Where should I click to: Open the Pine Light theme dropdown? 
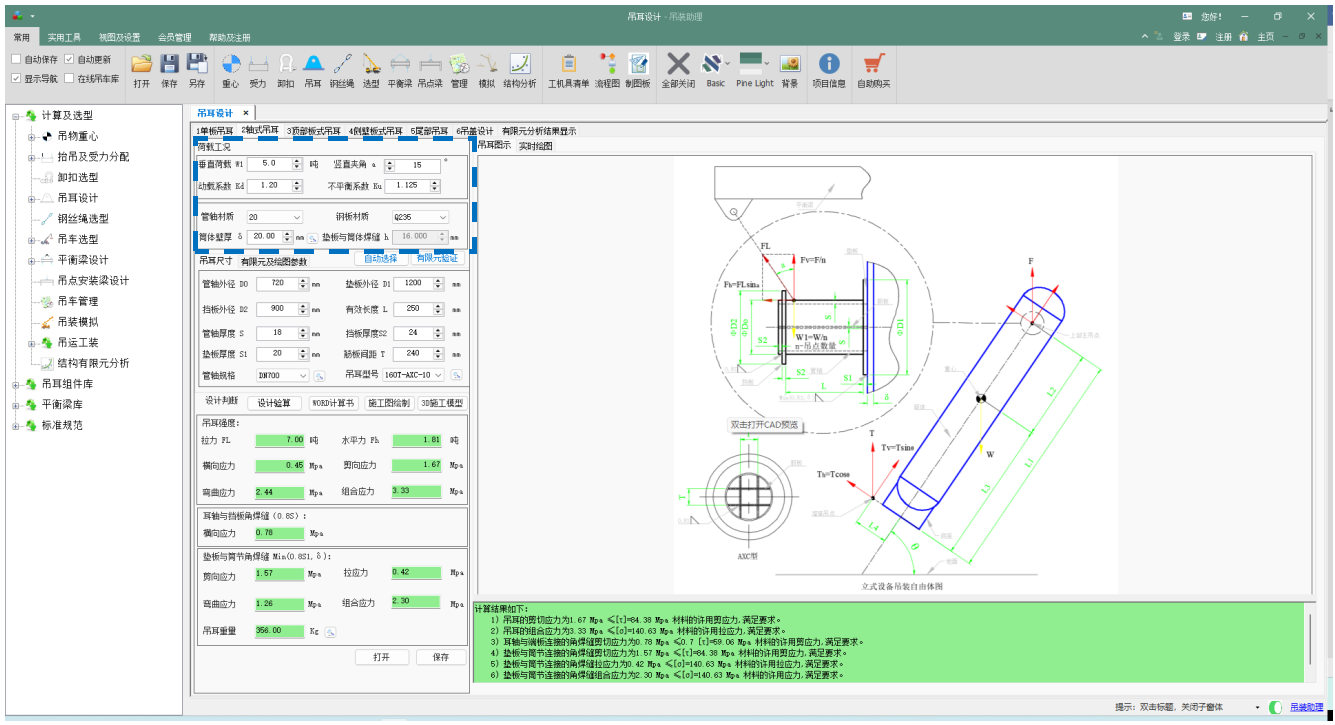769,63
